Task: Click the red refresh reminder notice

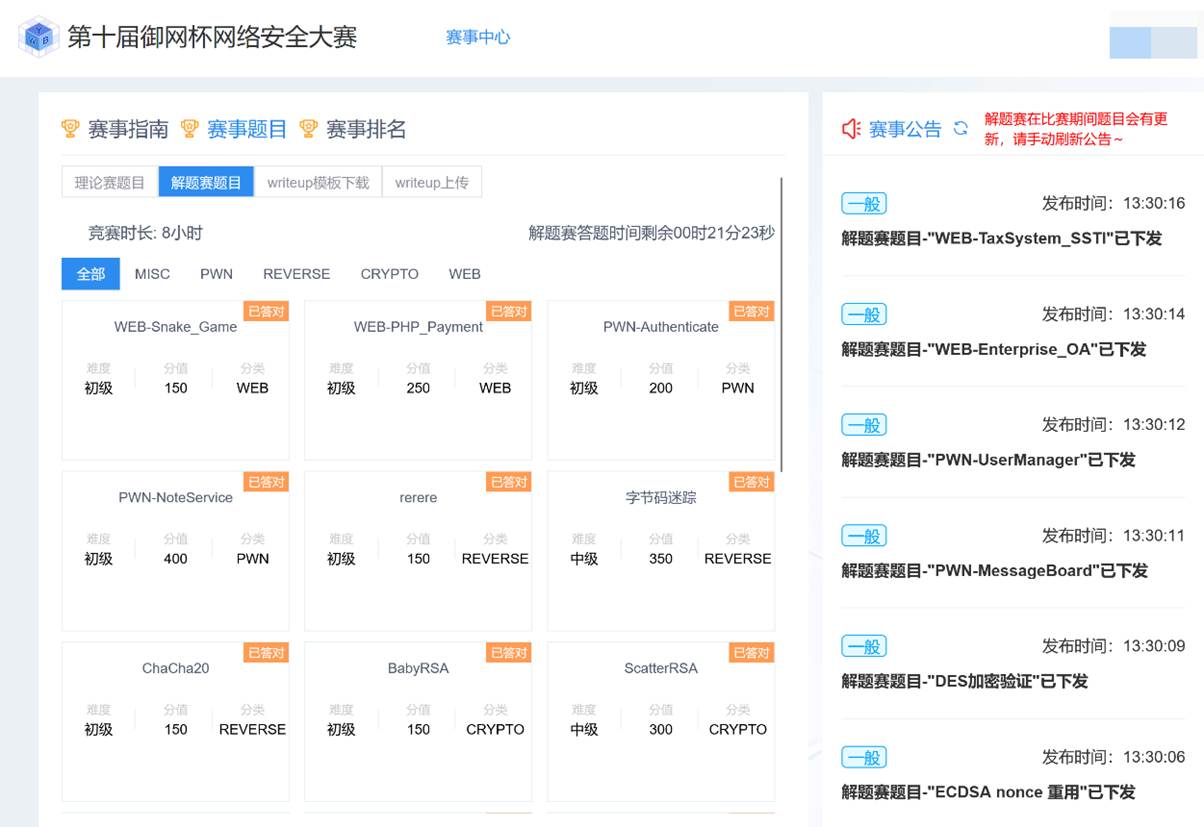Action: [1076, 129]
